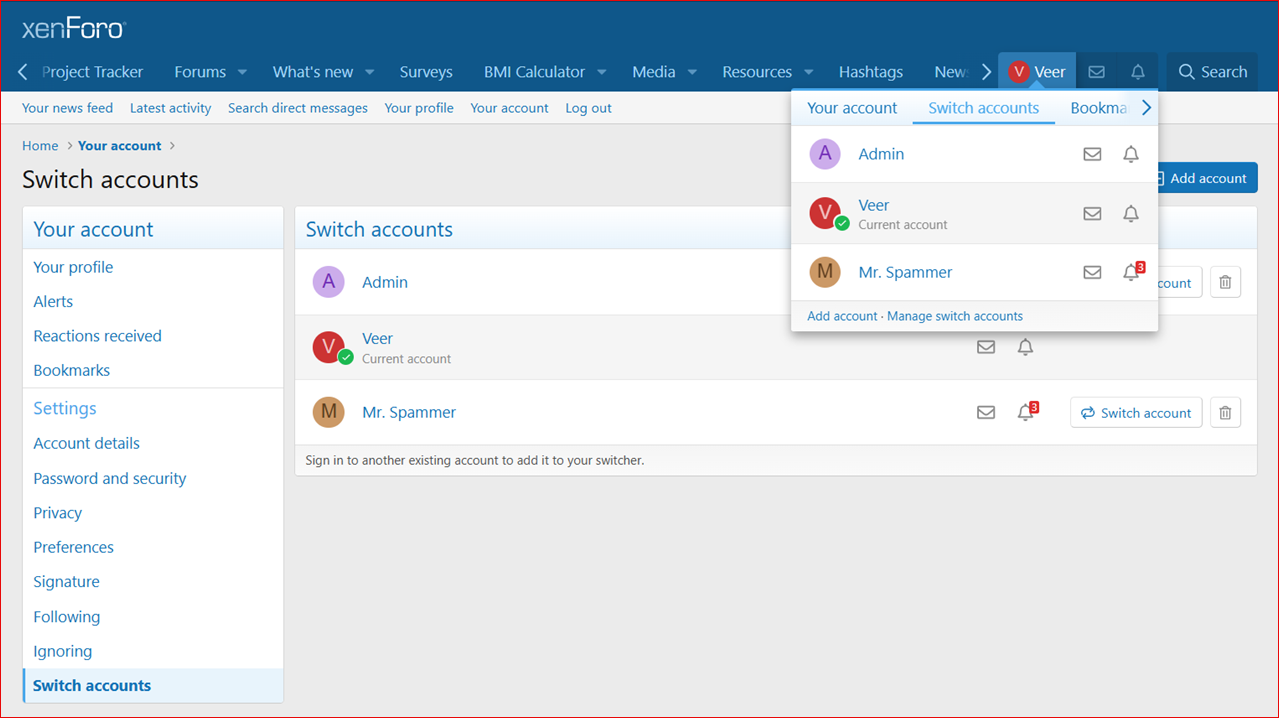Open Search direct messages link
Viewport: 1279px width, 718px height.
click(x=298, y=108)
